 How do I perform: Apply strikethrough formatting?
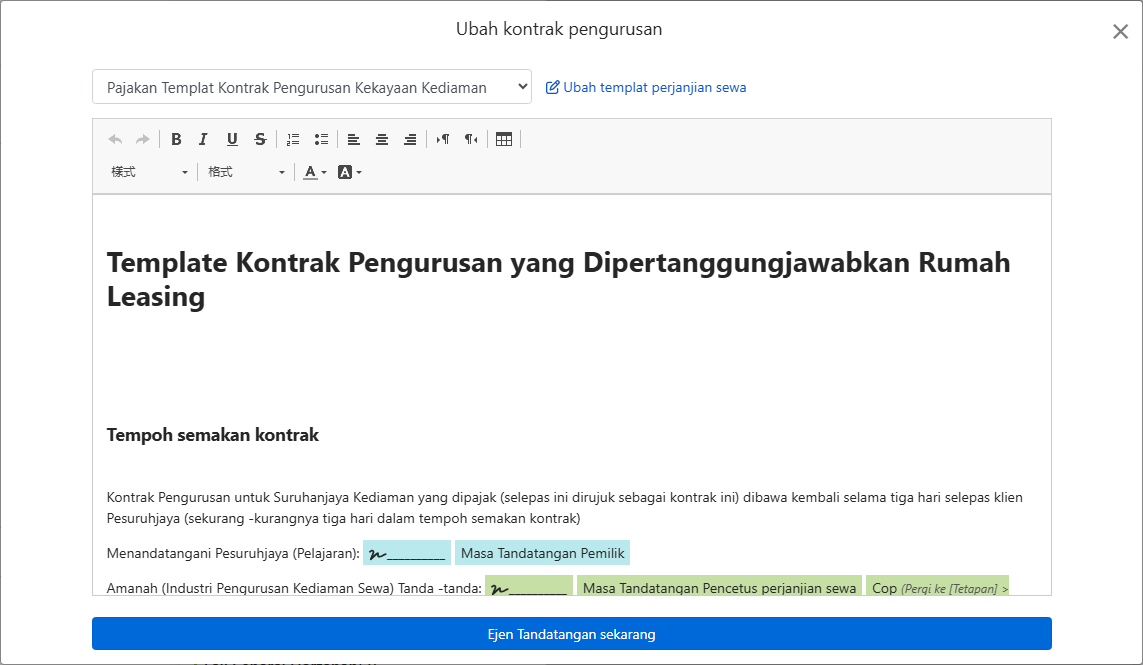click(x=260, y=139)
